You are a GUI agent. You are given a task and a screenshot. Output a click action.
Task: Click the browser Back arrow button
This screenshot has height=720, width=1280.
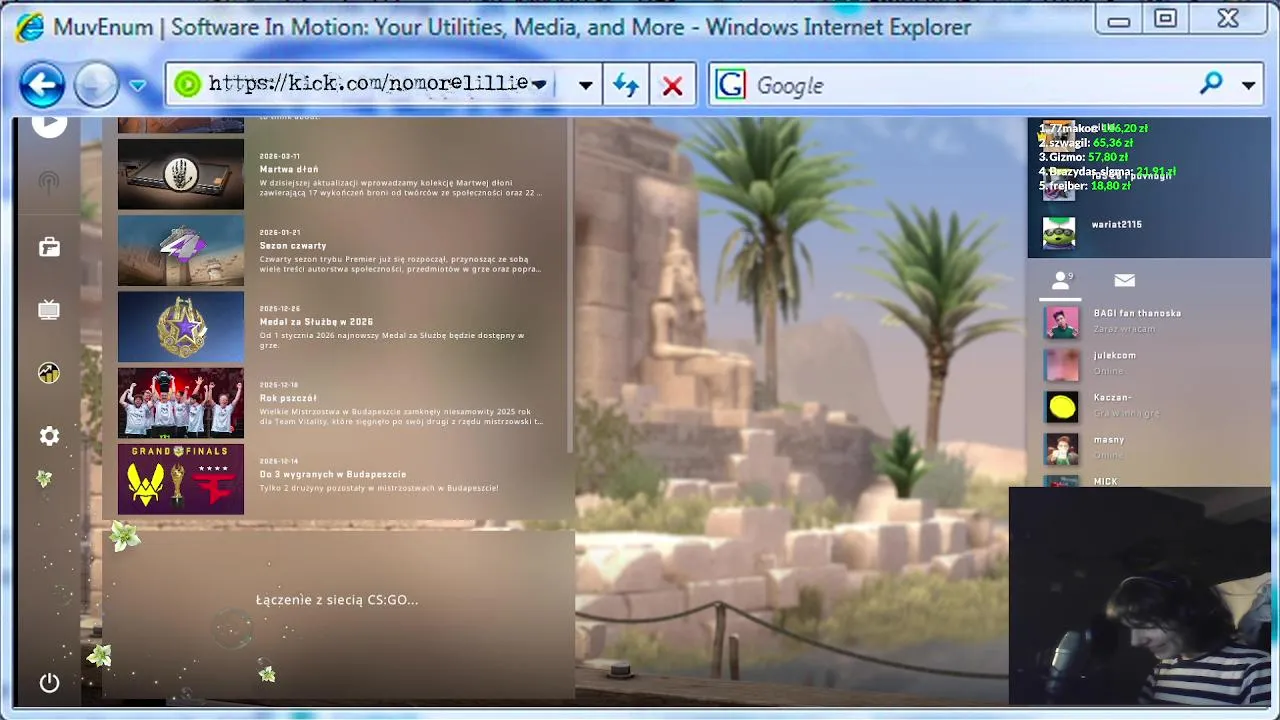pos(42,85)
